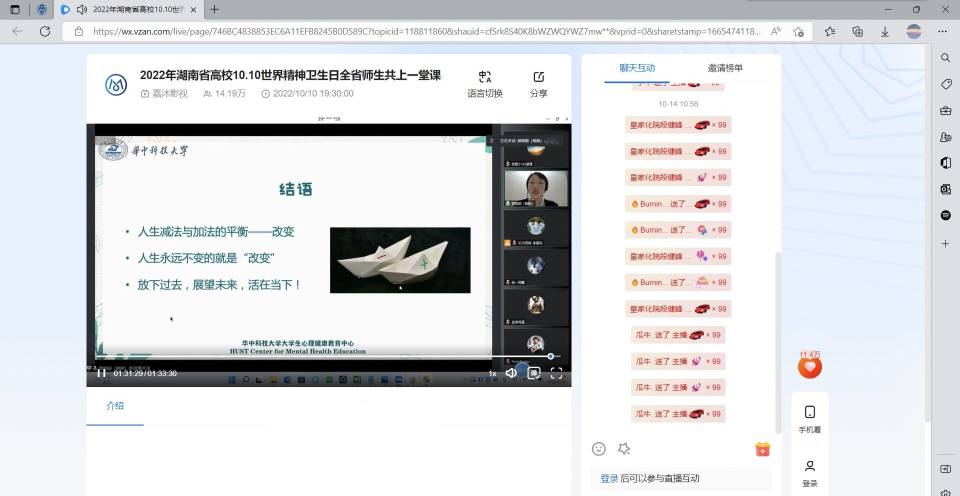This screenshot has width=960, height=496.
Task: Toggle the danmaku overlay in the player
Action: [534, 373]
